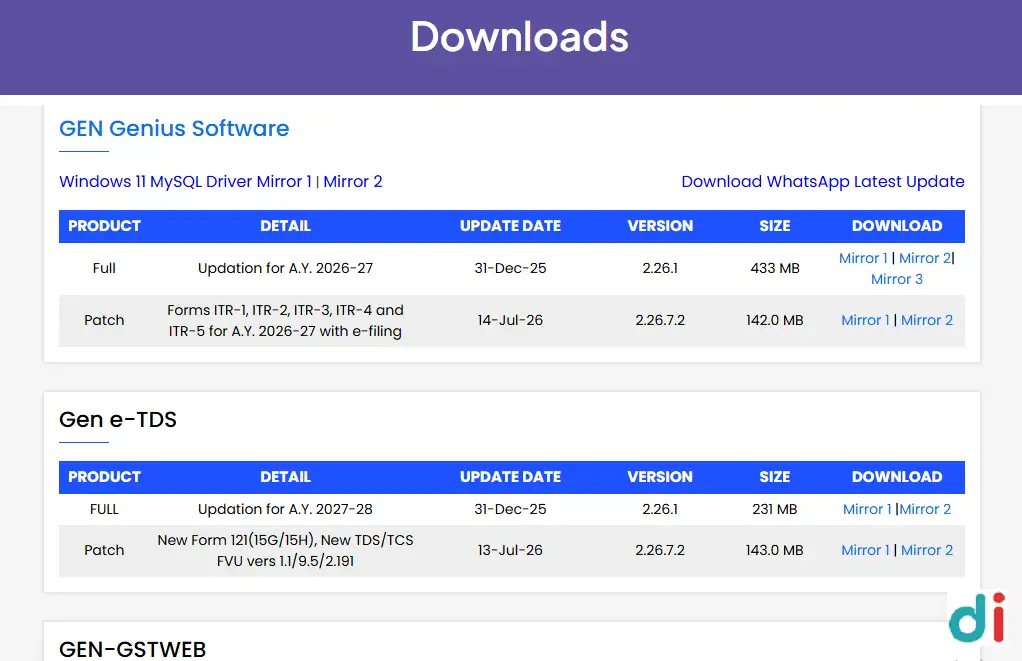Download e-TDS Patch 143.0 MB via Mirror 1
The image size is (1022, 661).
click(x=865, y=550)
